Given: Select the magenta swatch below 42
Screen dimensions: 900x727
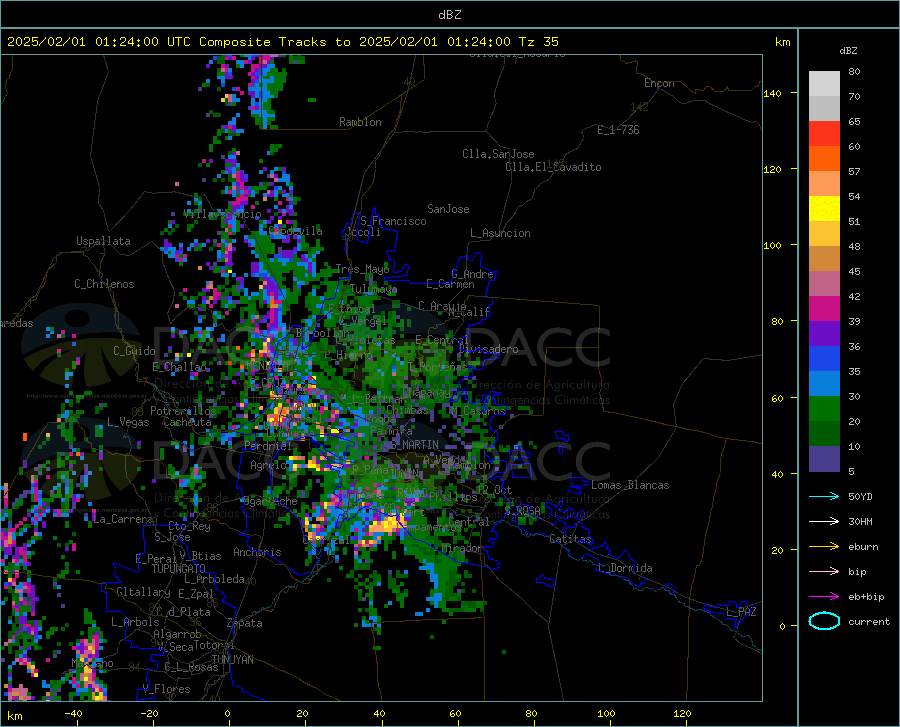Looking at the screenshot, I should point(824,309).
